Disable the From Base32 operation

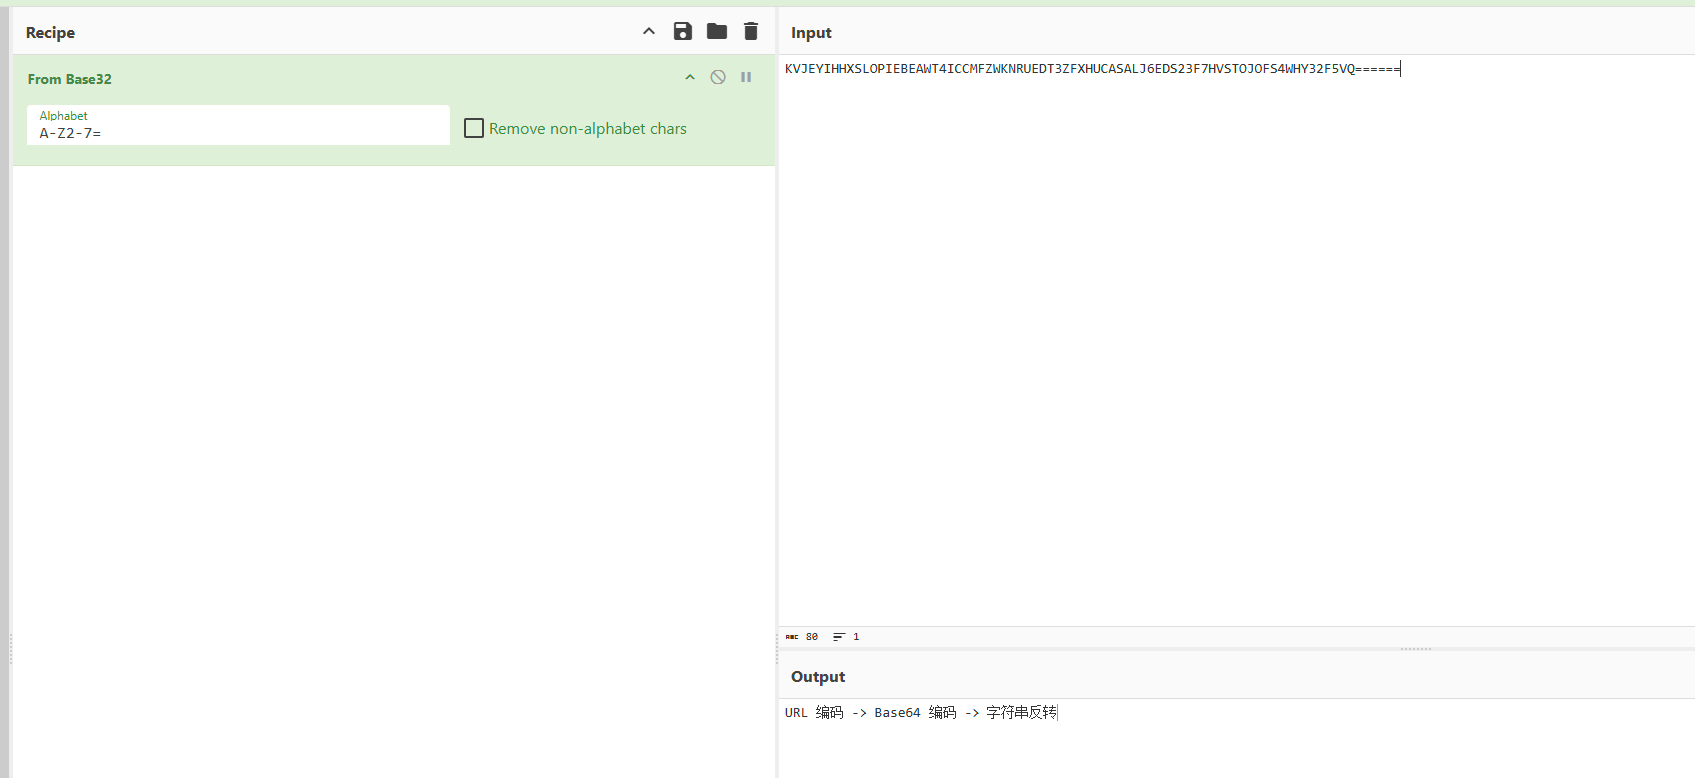[x=718, y=77]
